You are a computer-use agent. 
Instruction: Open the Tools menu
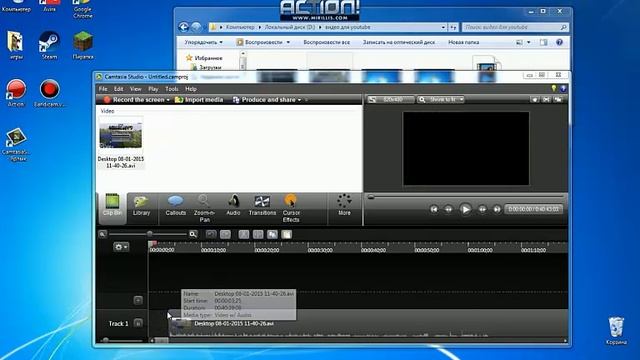[171, 89]
